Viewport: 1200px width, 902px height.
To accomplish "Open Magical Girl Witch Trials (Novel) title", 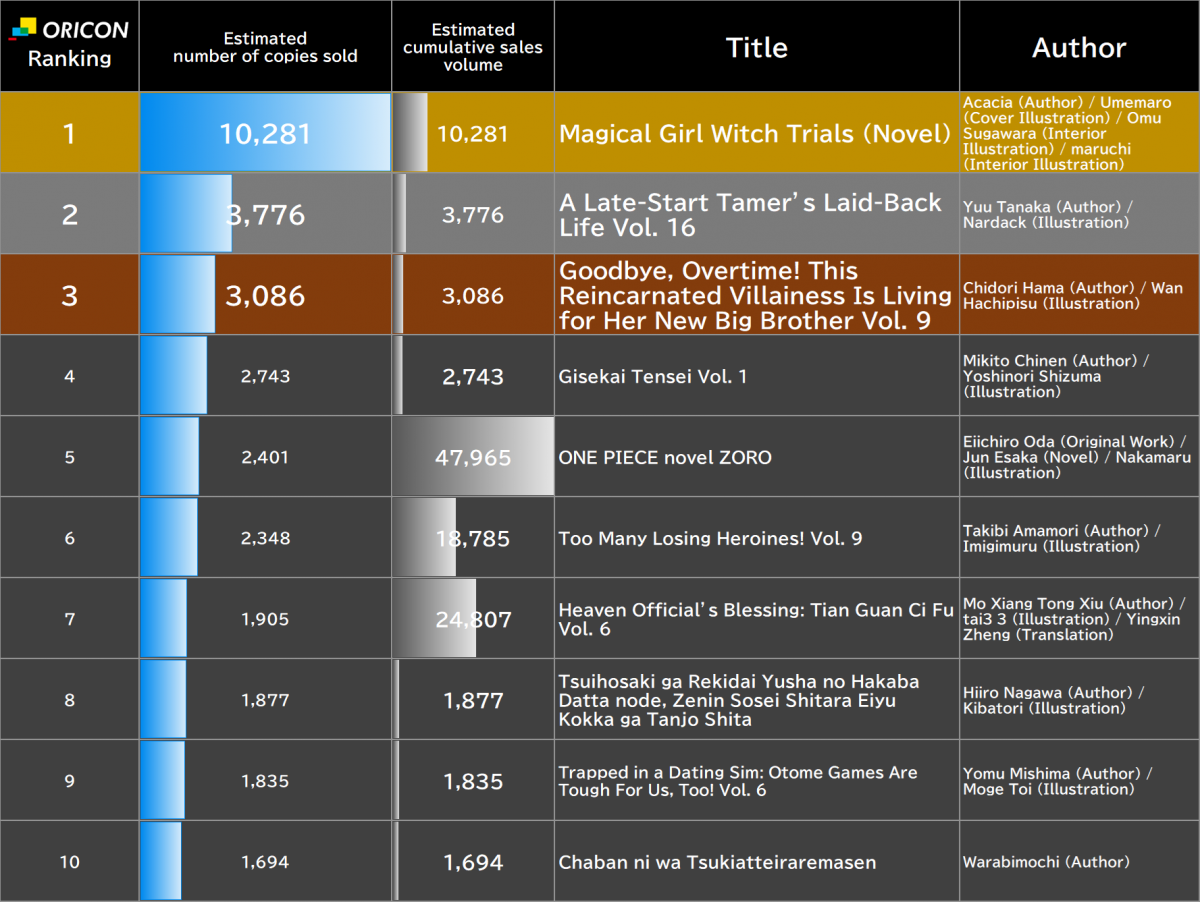I will [755, 134].
